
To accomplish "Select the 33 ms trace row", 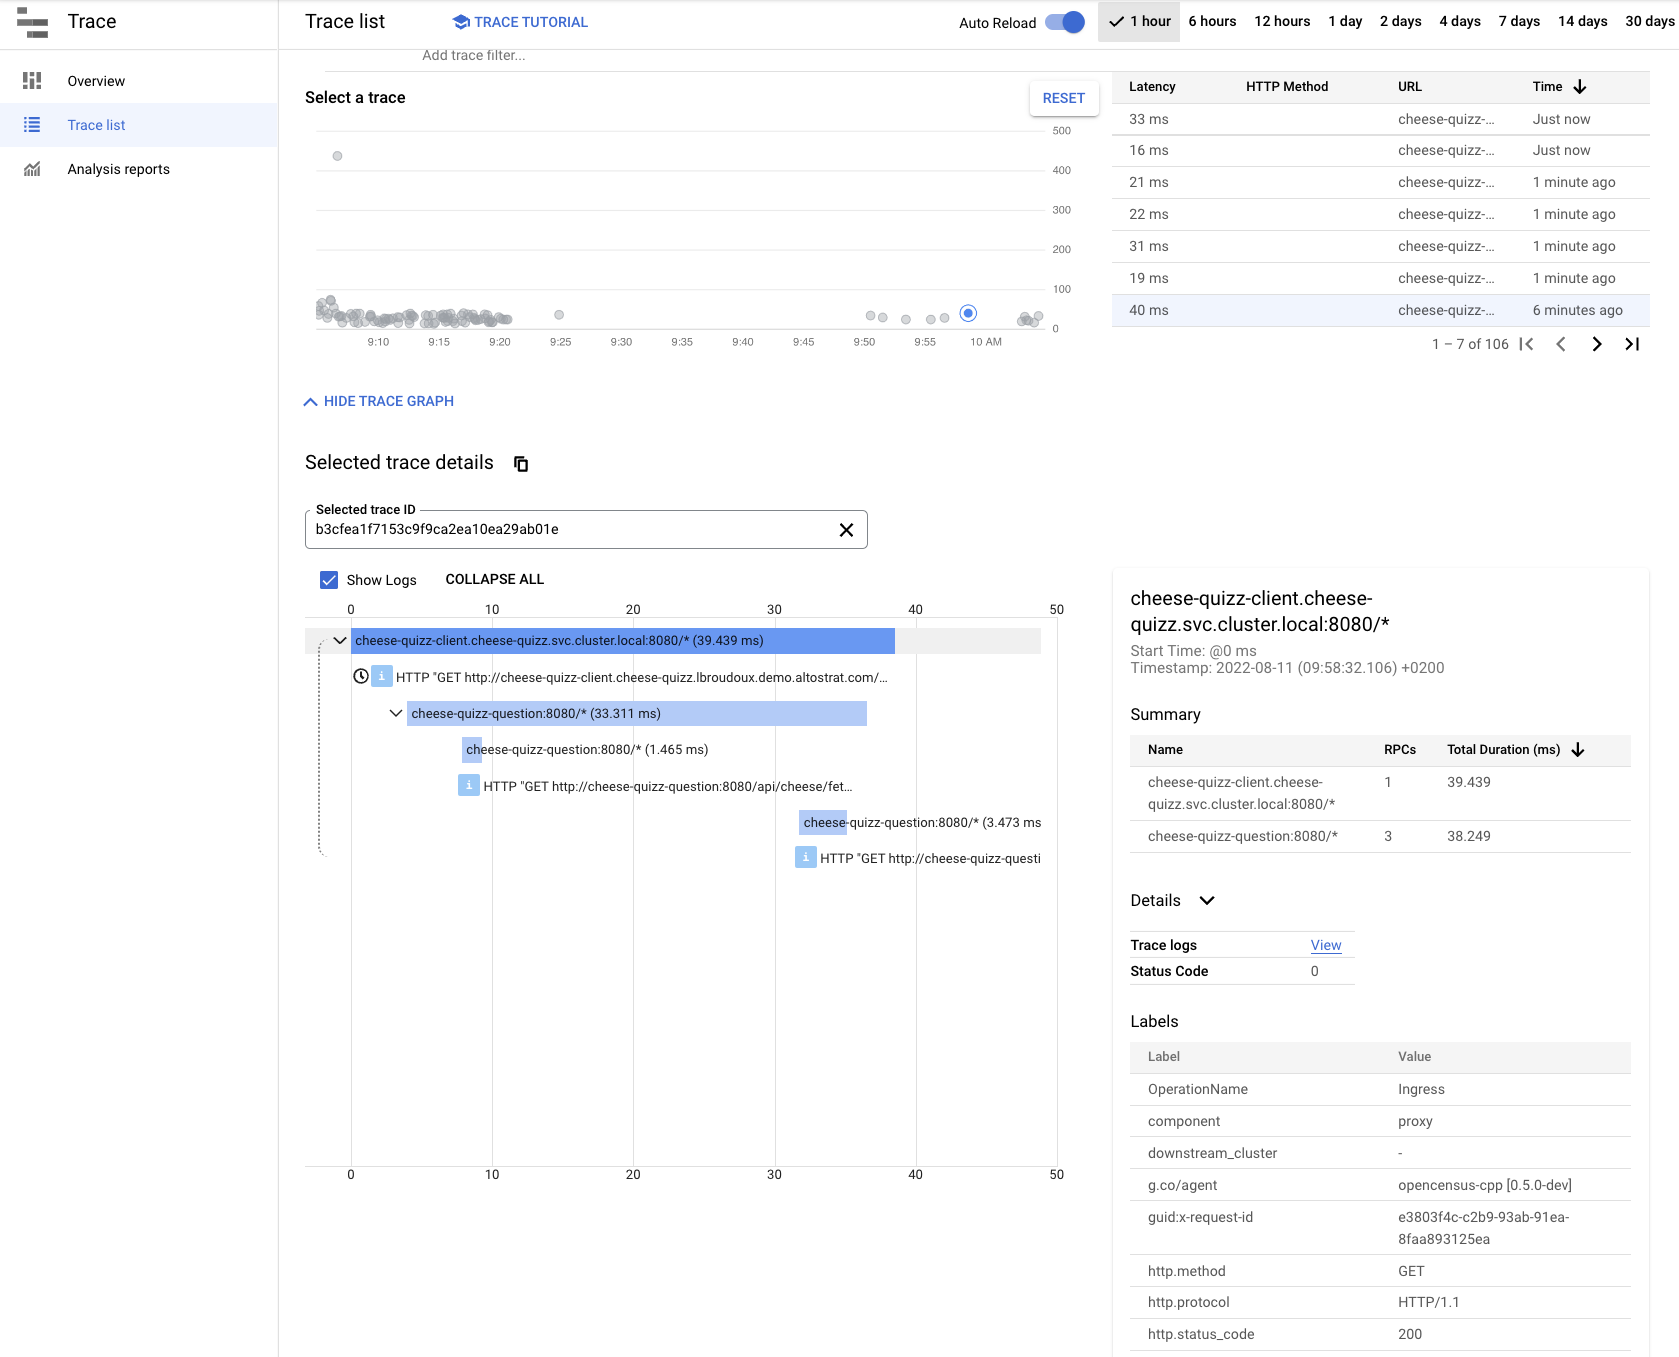I will pyautogui.click(x=1380, y=119).
